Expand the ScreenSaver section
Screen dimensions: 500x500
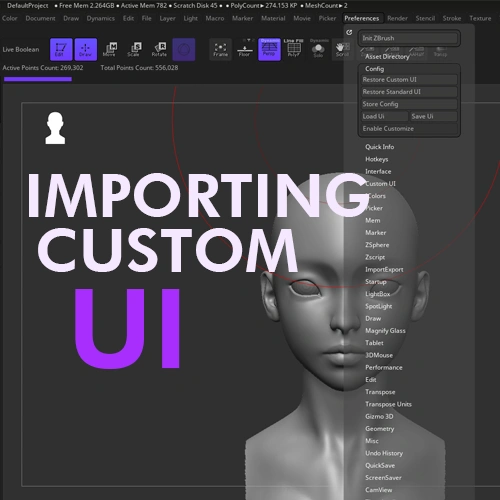coord(383,478)
